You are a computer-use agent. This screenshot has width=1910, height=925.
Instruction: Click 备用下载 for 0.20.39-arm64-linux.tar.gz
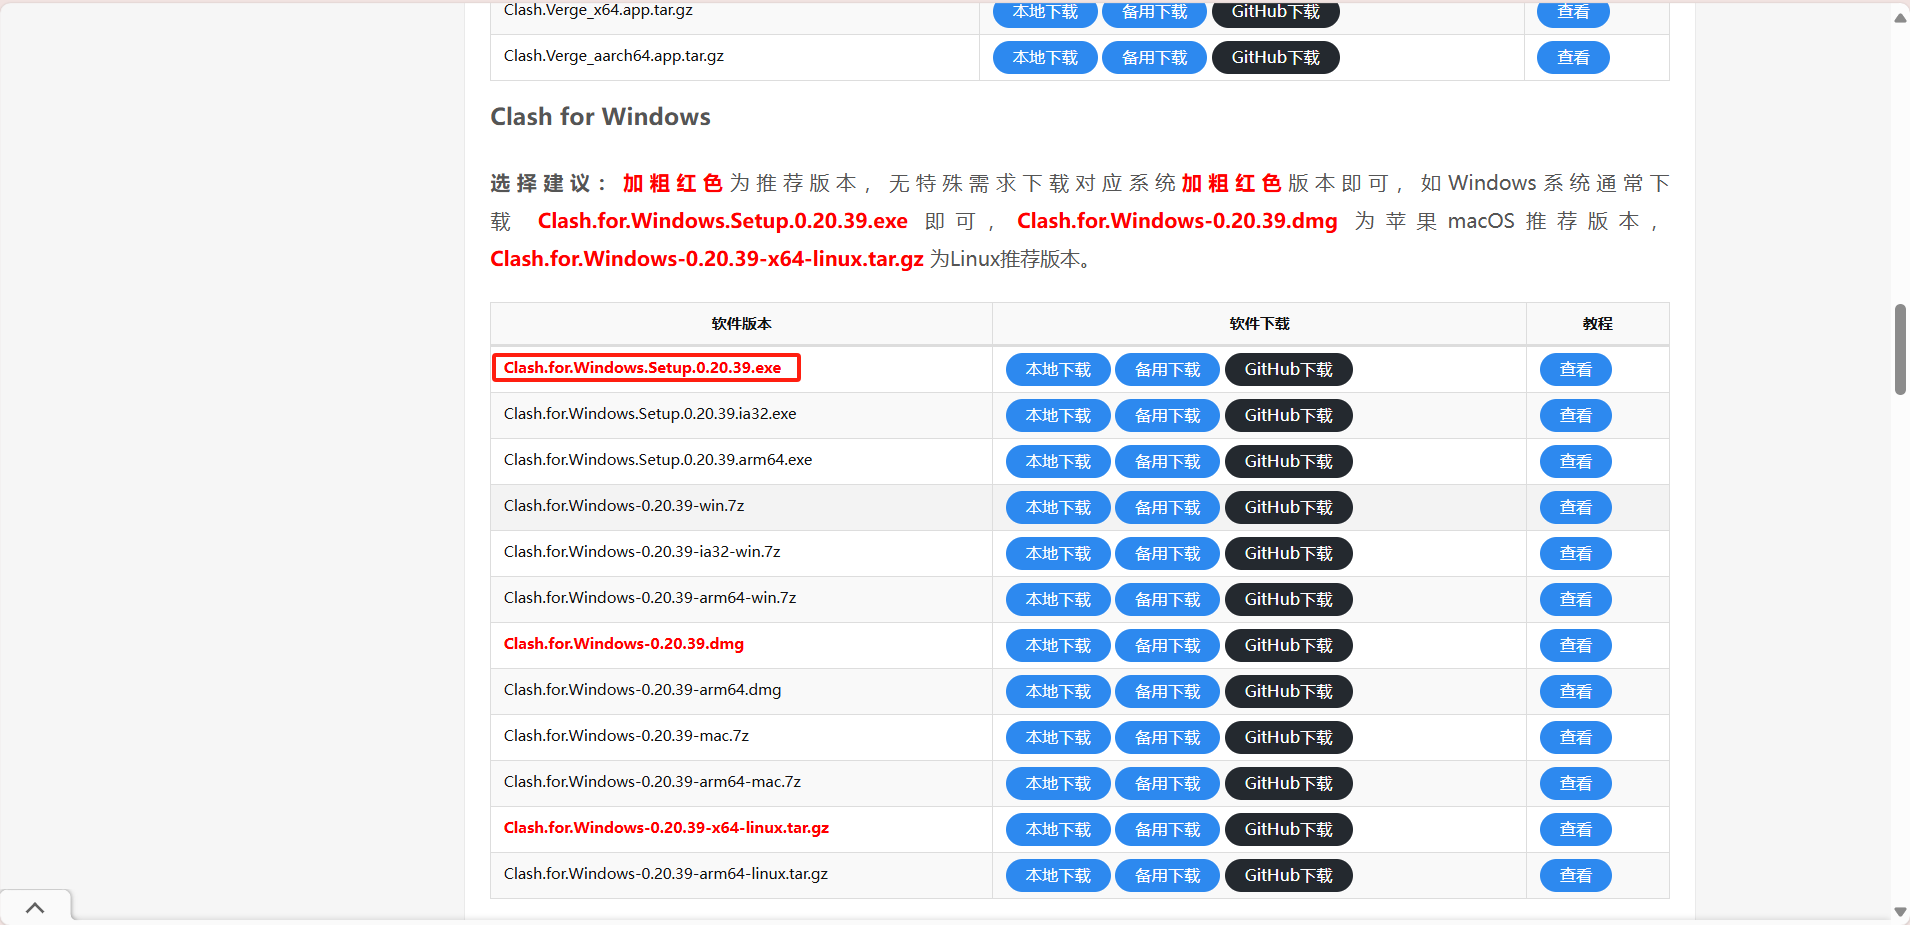[x=1167, y=876]
